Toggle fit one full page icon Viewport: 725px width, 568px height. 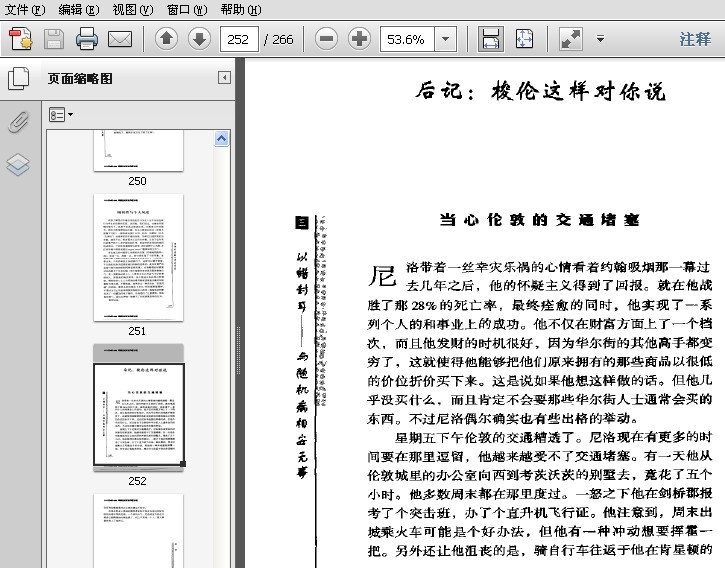[525, 39]
